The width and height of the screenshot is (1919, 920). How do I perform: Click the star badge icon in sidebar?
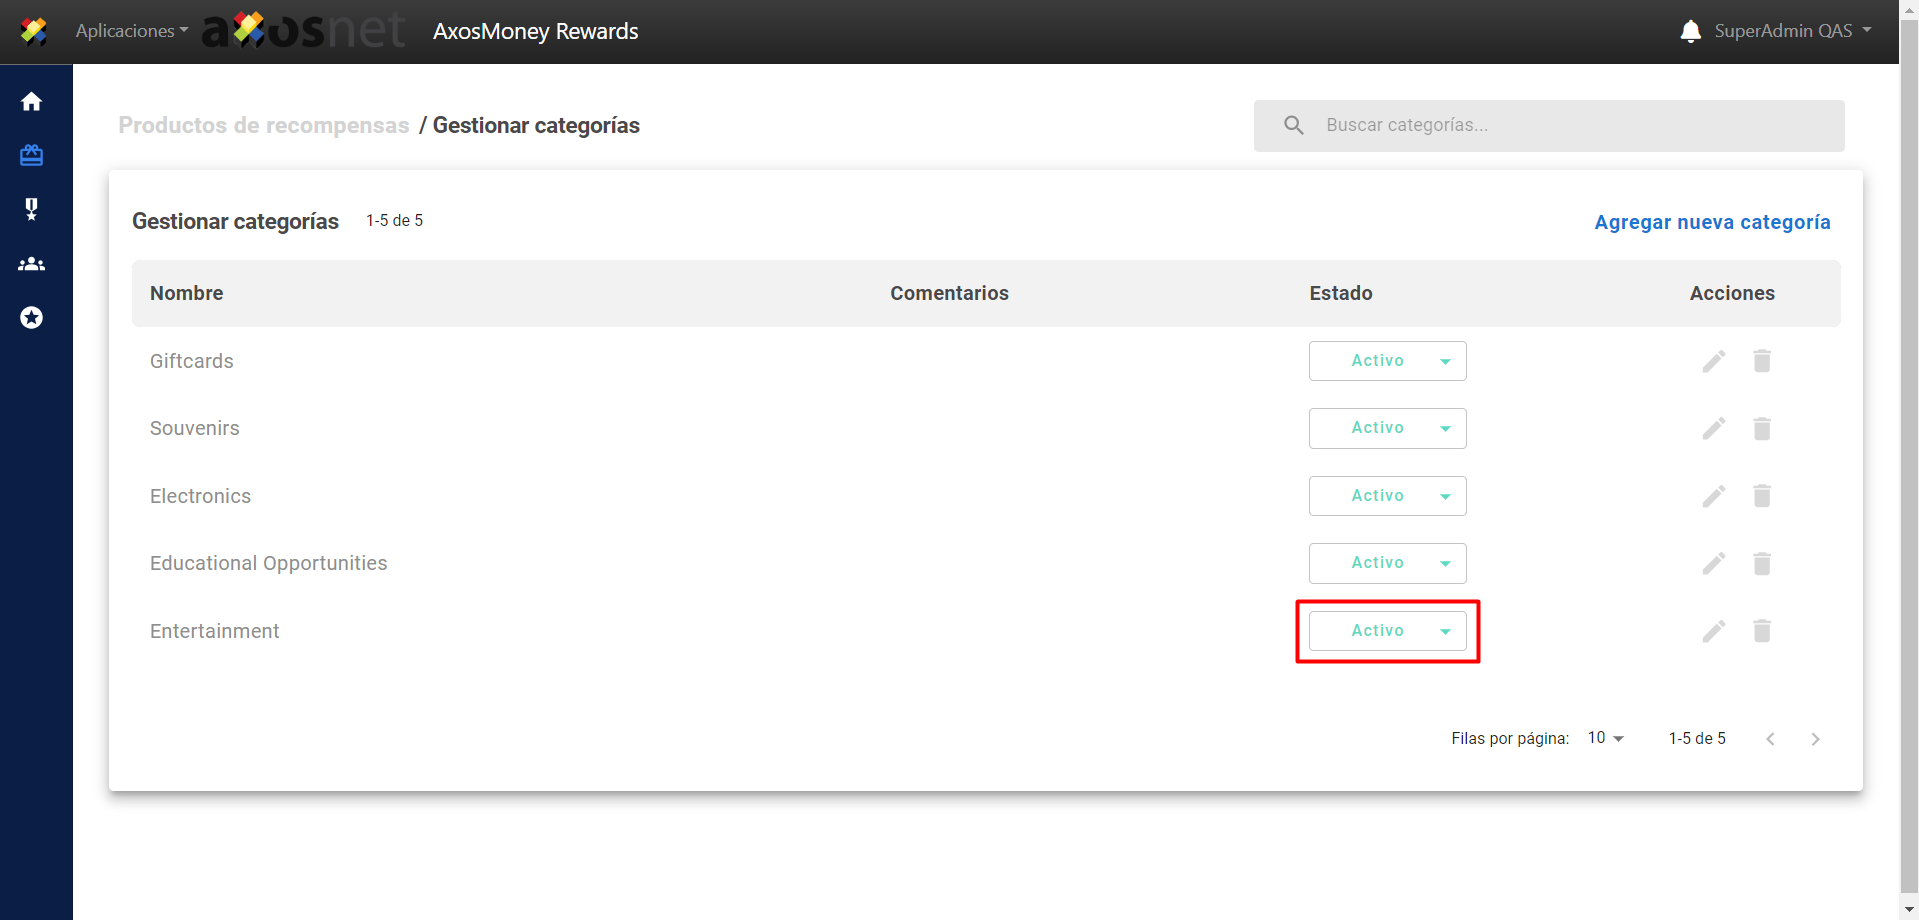click(32, 318)
